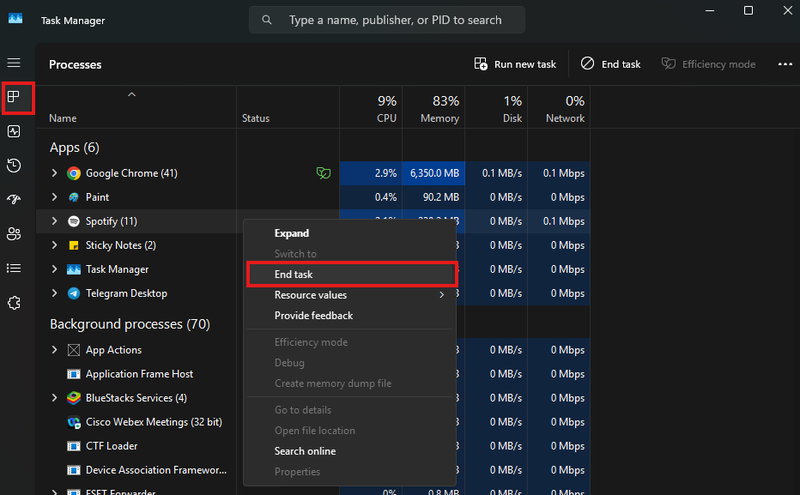
Task: Open the Users sidebar icon
Action: point(14,234)
